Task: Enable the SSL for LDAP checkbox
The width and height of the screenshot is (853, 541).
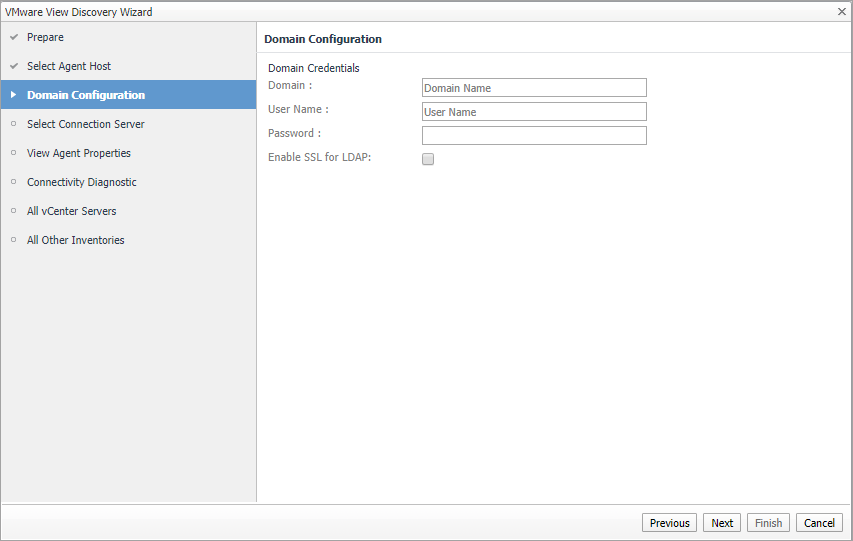Action: [428, 159]
